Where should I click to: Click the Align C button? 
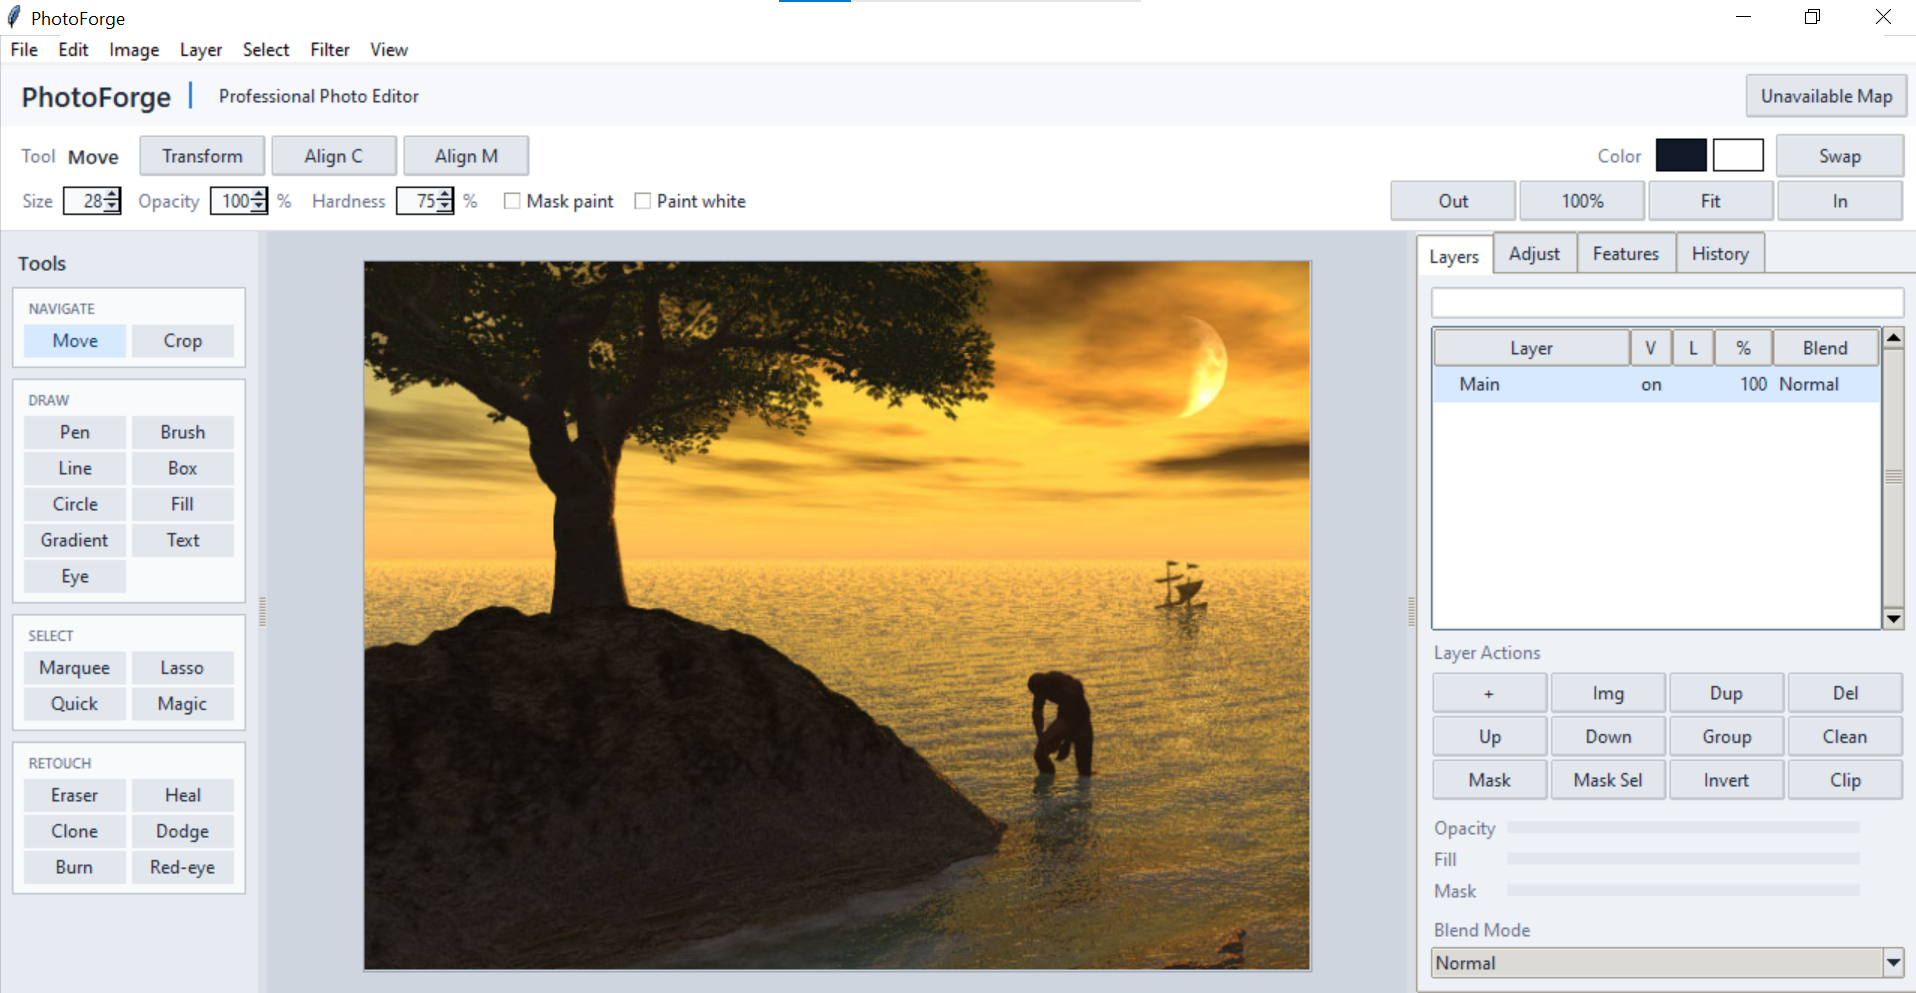(334, 156)
